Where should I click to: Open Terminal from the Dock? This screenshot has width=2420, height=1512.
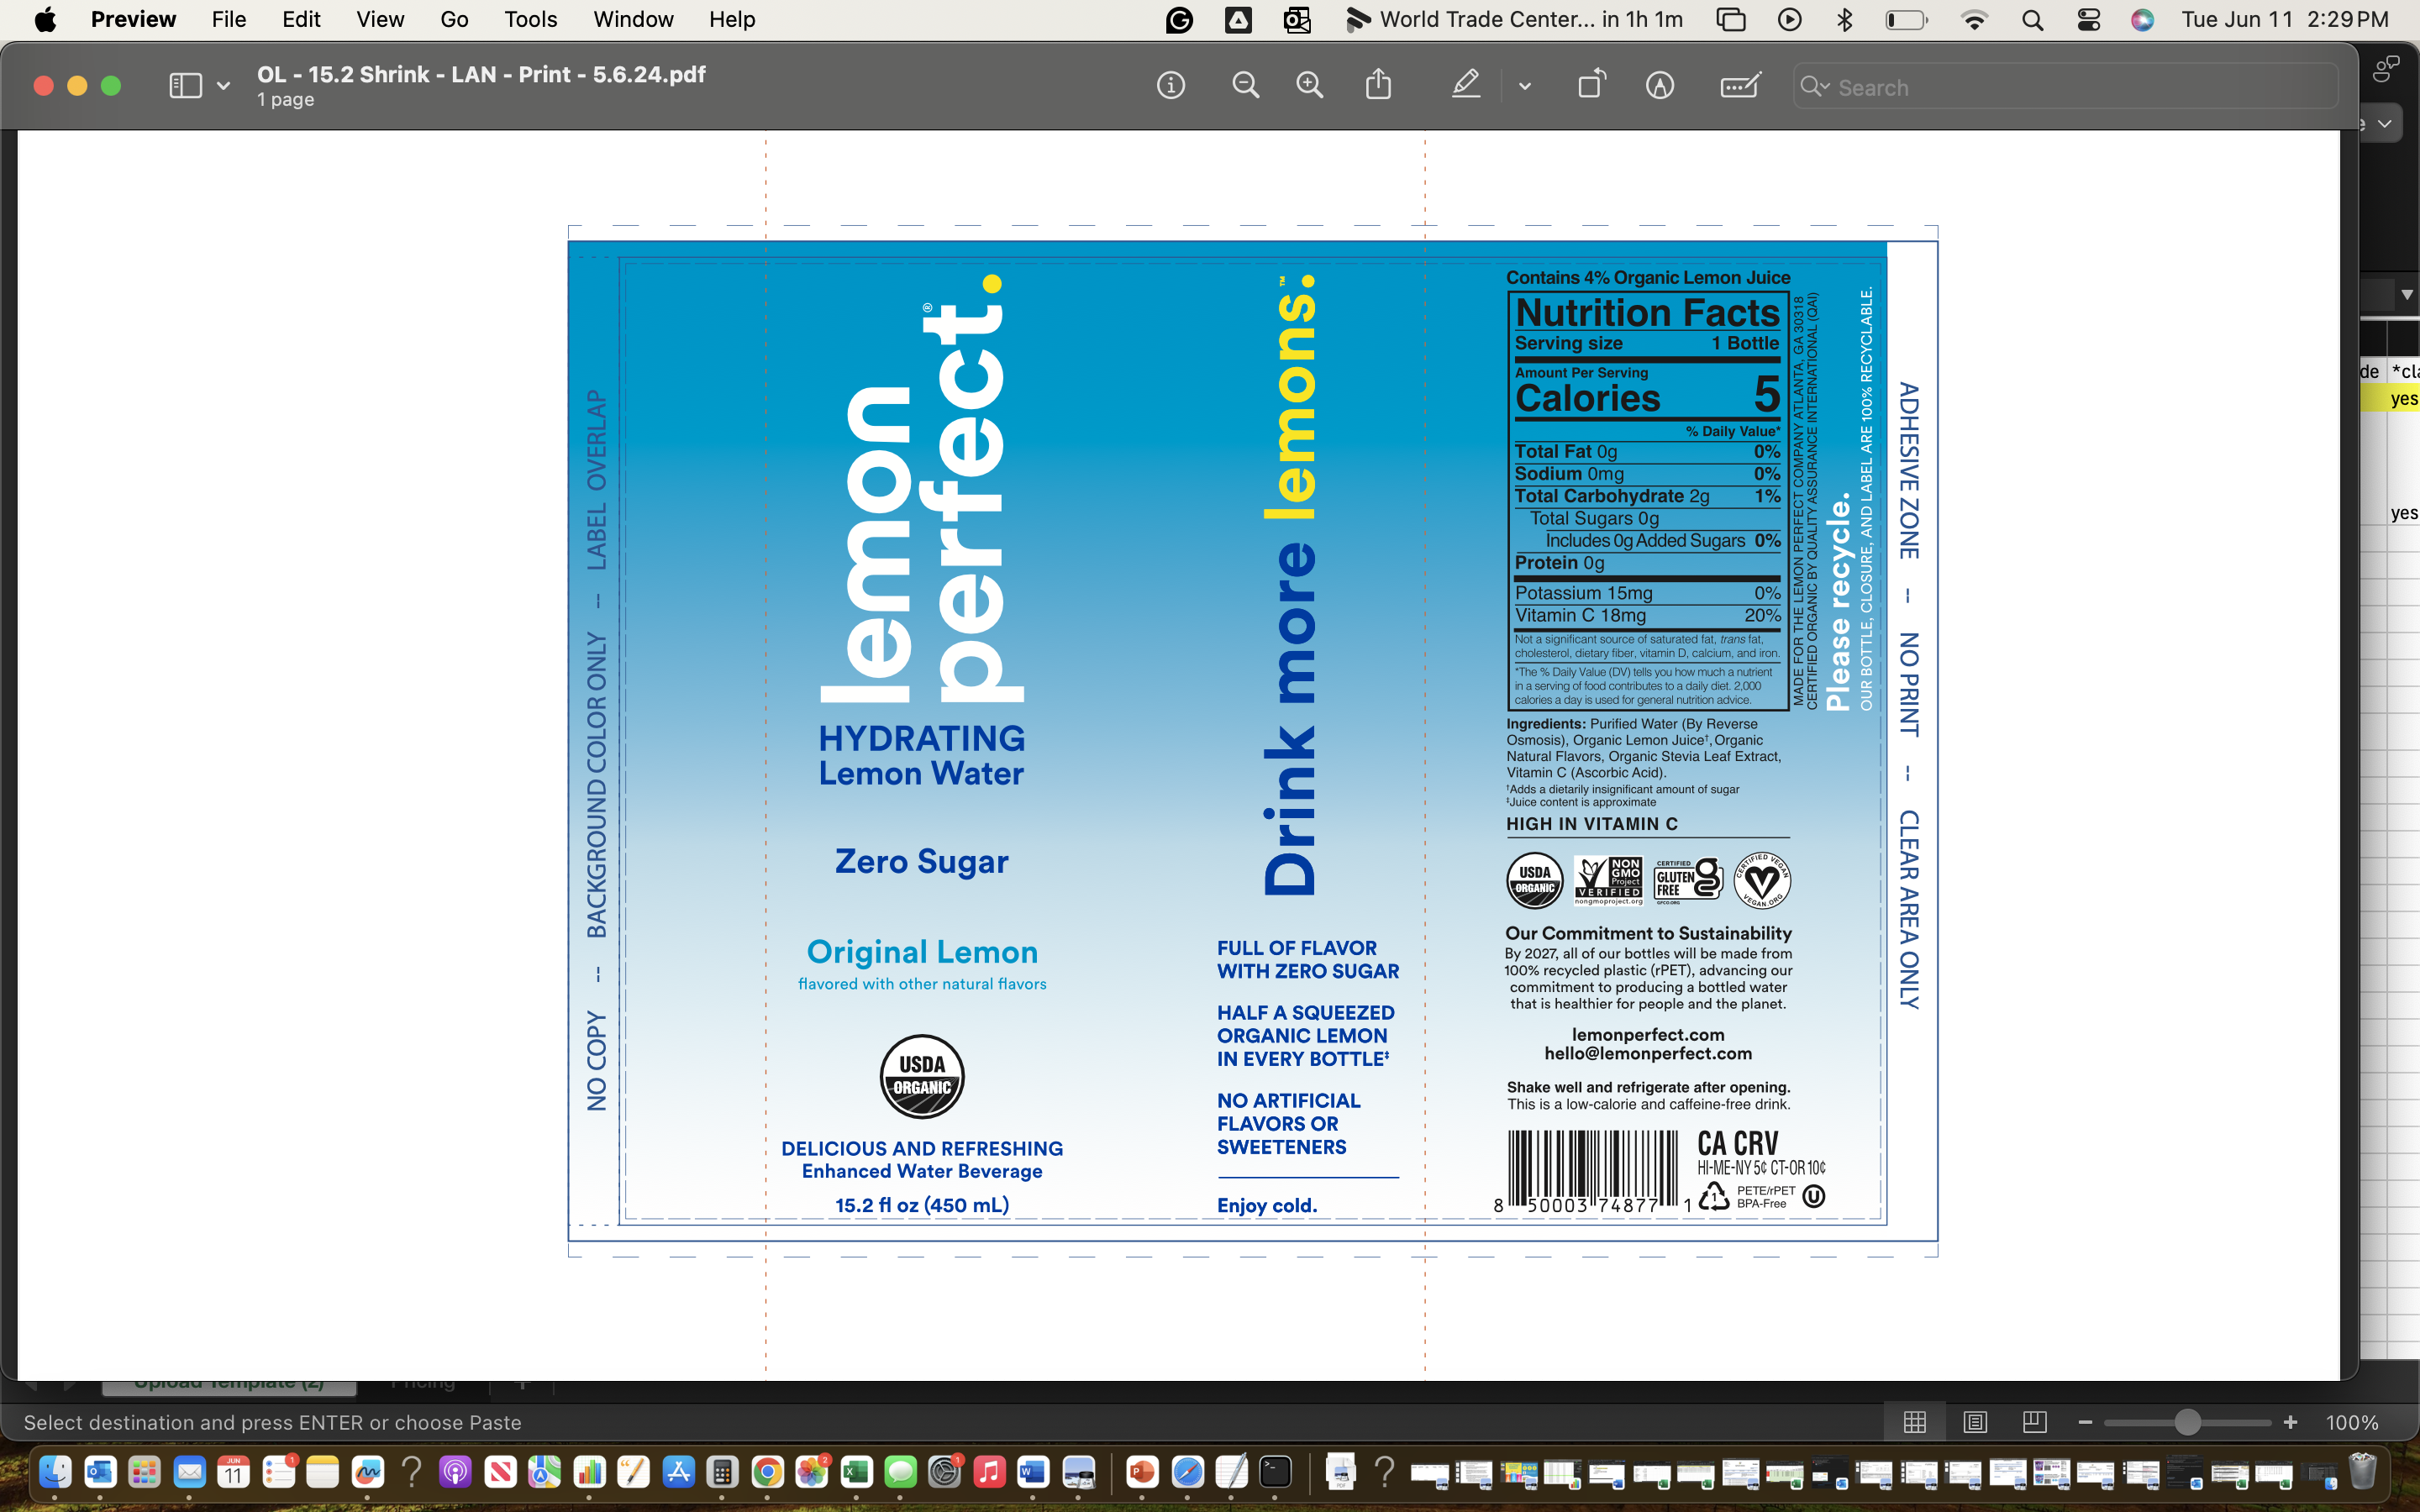[1276, 1472]
